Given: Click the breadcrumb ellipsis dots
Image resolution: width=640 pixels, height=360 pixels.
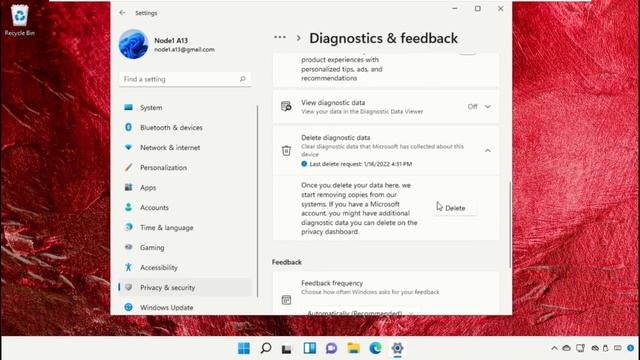Looking at the screenshot, I should click(x=280, y=38).
